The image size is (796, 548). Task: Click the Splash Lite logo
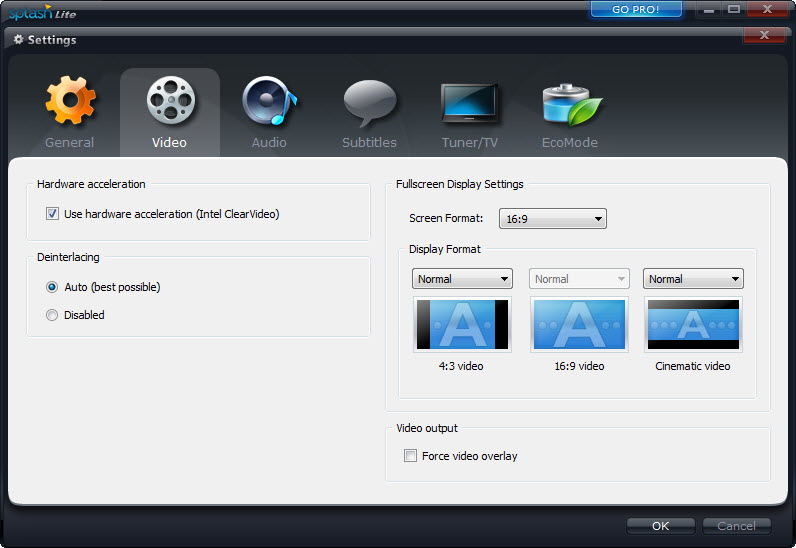(x=43, y=12)
